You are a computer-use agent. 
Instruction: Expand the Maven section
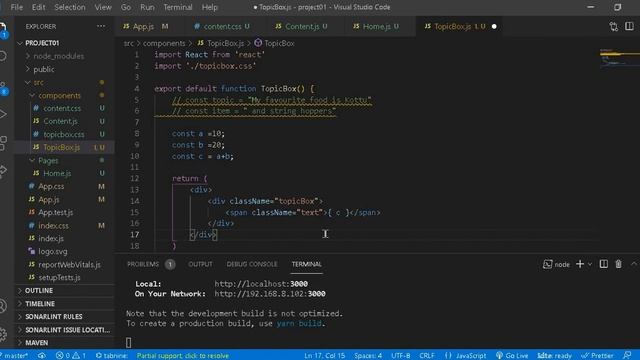64,343
